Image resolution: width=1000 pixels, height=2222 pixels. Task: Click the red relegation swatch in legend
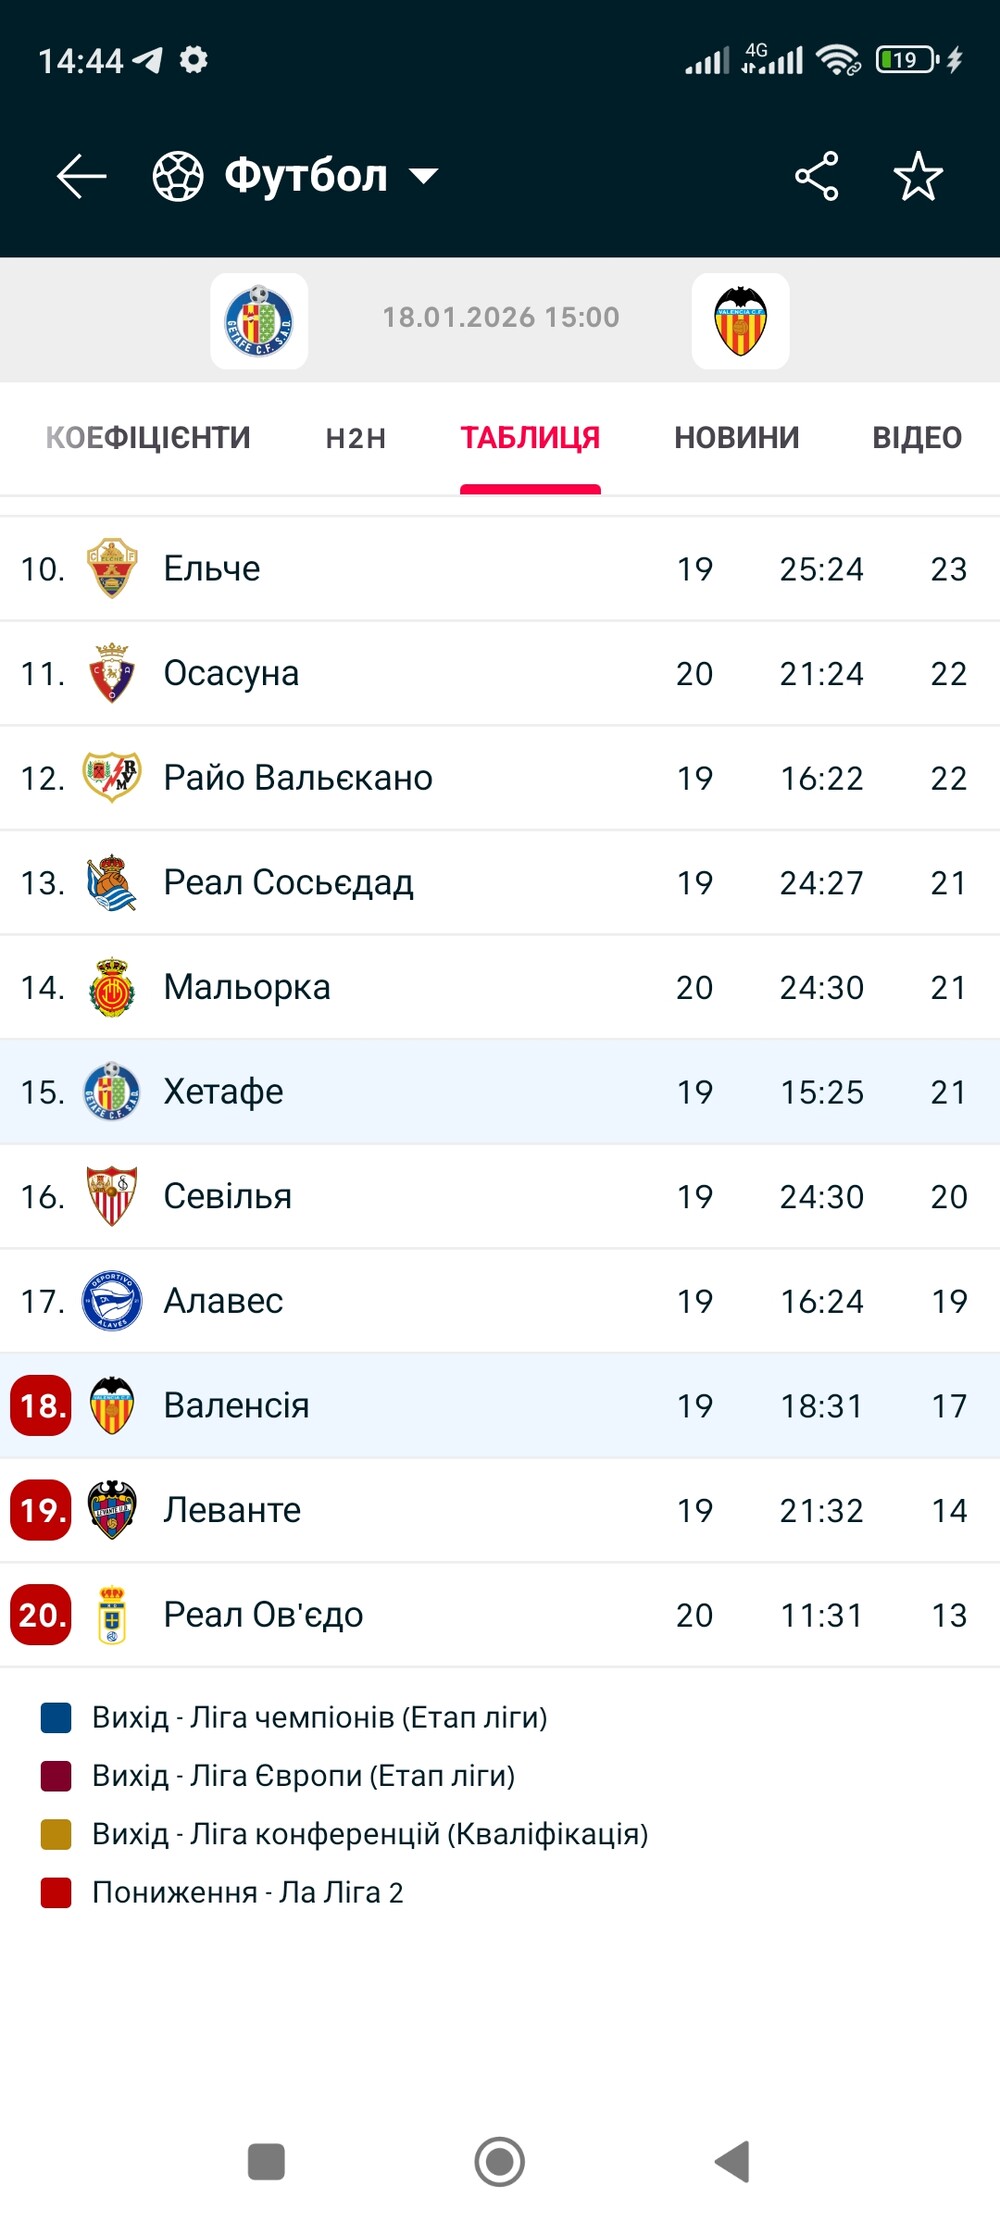[56, 1892]
